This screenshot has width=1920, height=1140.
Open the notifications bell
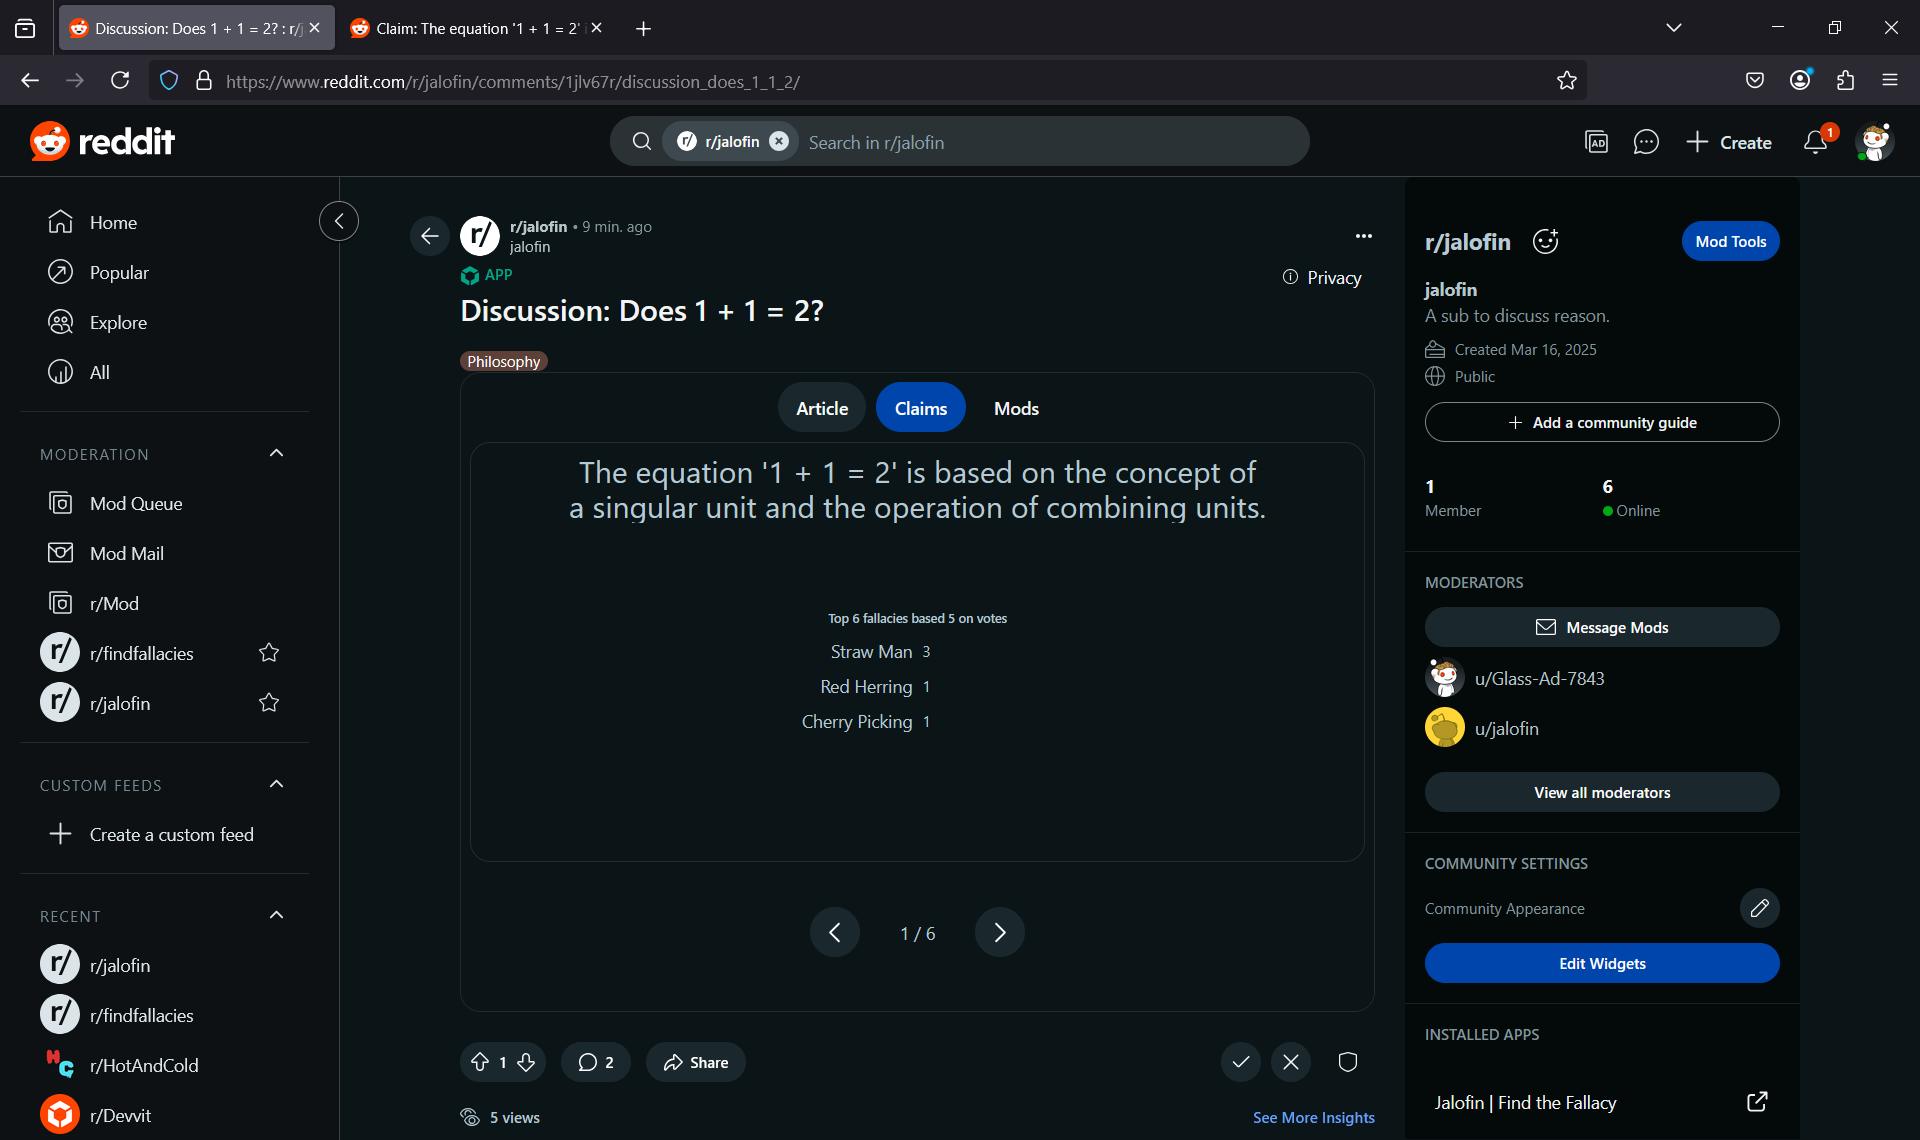point(1815,142)
